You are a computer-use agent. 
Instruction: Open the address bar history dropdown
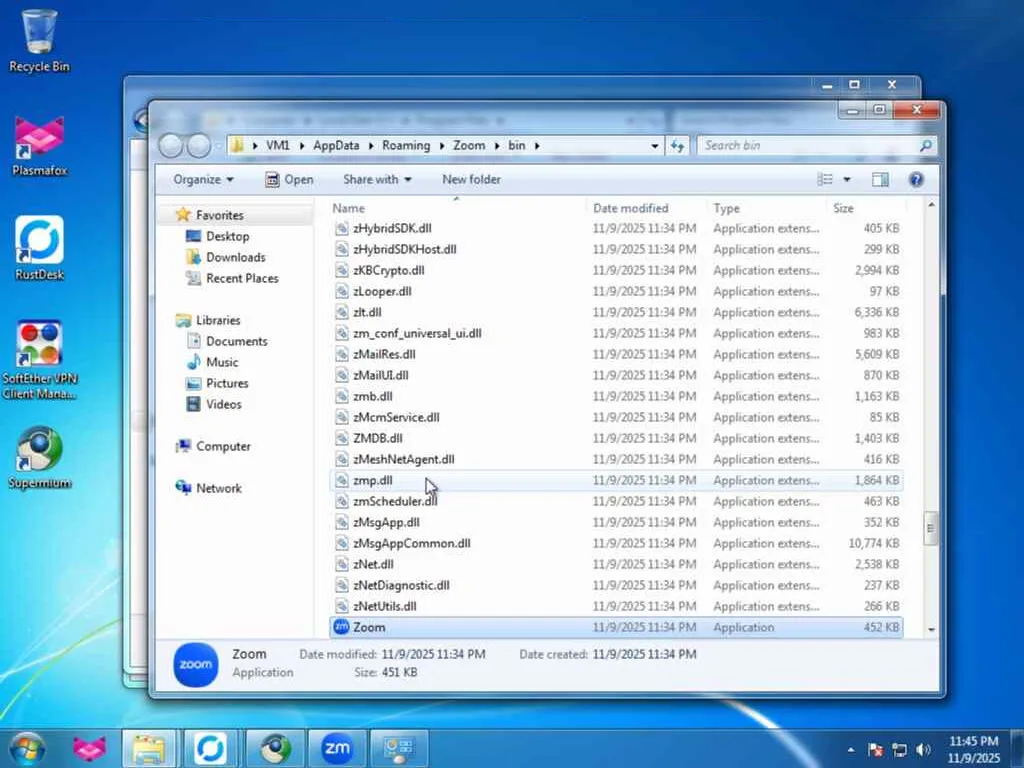[654, 146]
